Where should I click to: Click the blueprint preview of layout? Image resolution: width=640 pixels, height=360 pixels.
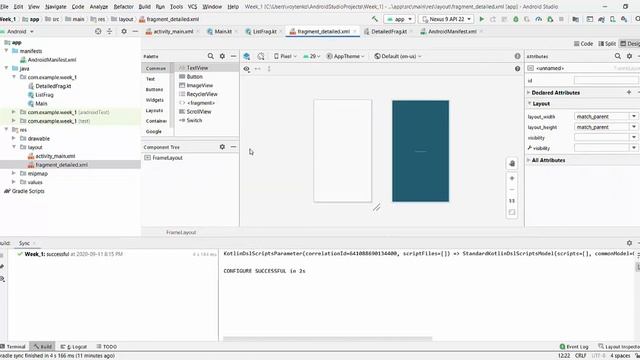pos(420,151)
